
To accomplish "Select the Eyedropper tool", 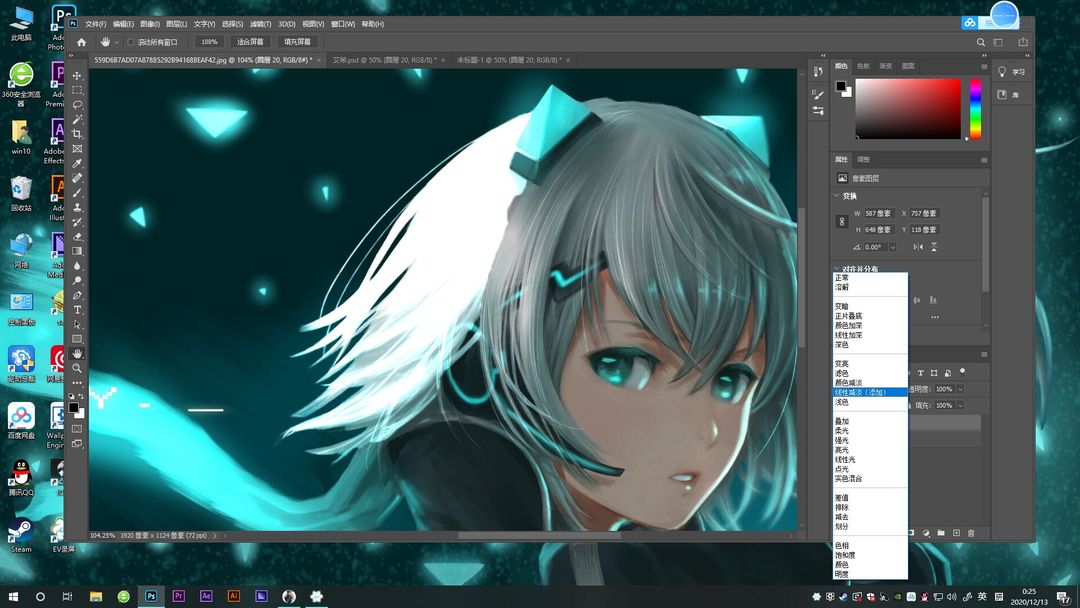I will tap(77, 164).
